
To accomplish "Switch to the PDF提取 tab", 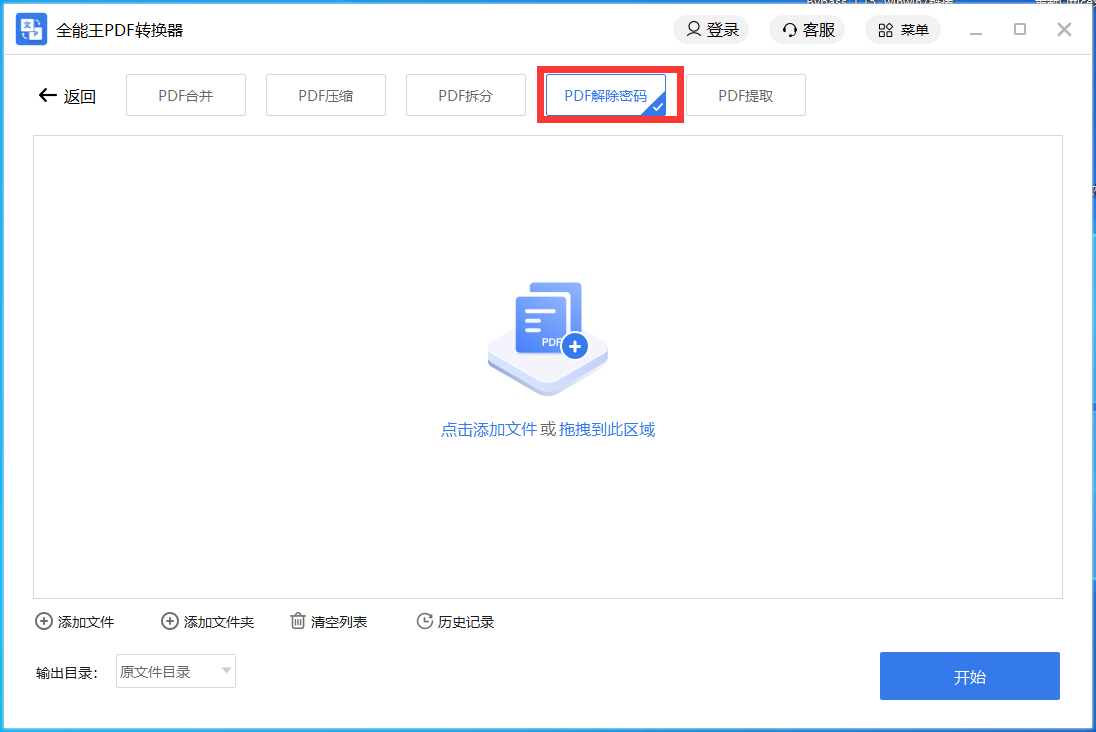I will point(746,95).
